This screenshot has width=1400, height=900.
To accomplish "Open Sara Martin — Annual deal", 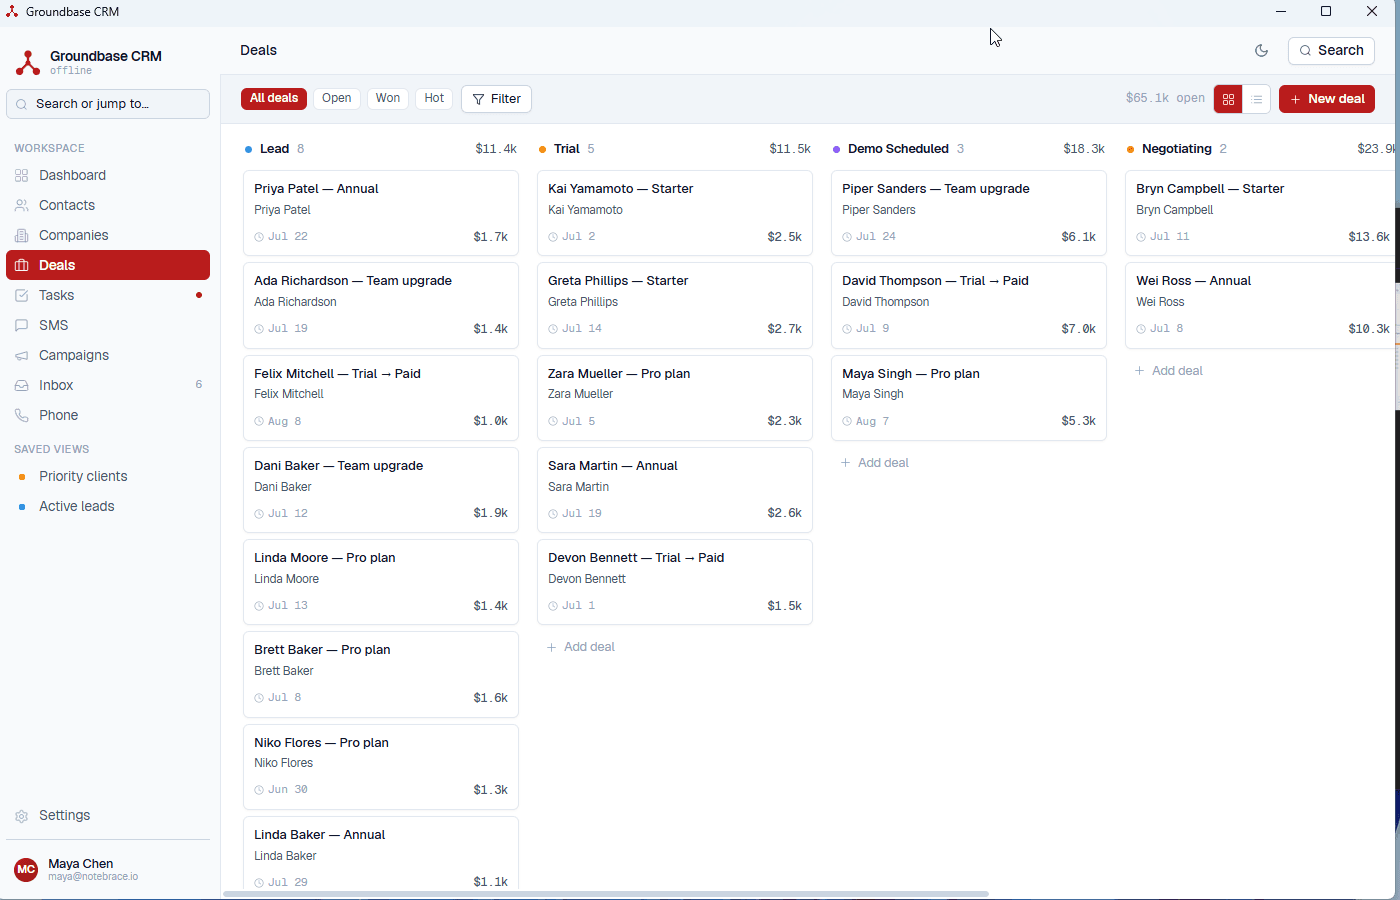I will (x=675, y=490).
